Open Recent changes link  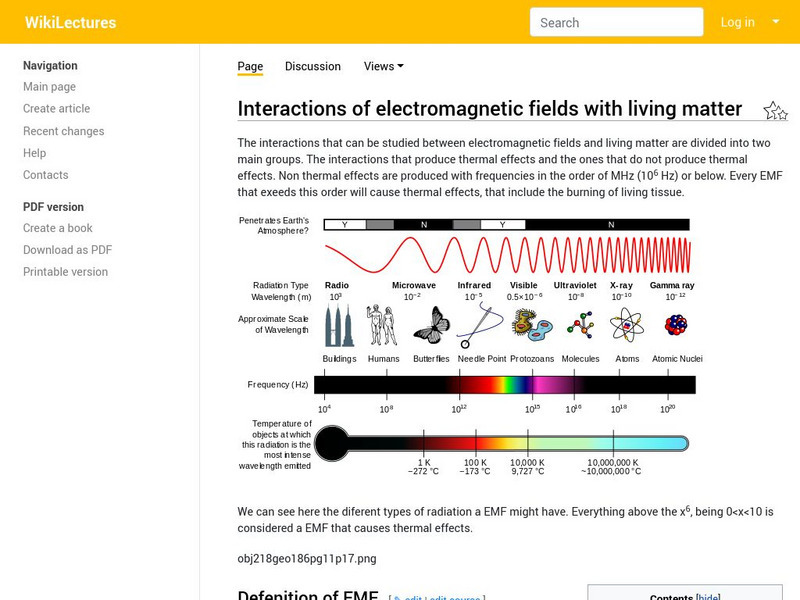point(64,131)
